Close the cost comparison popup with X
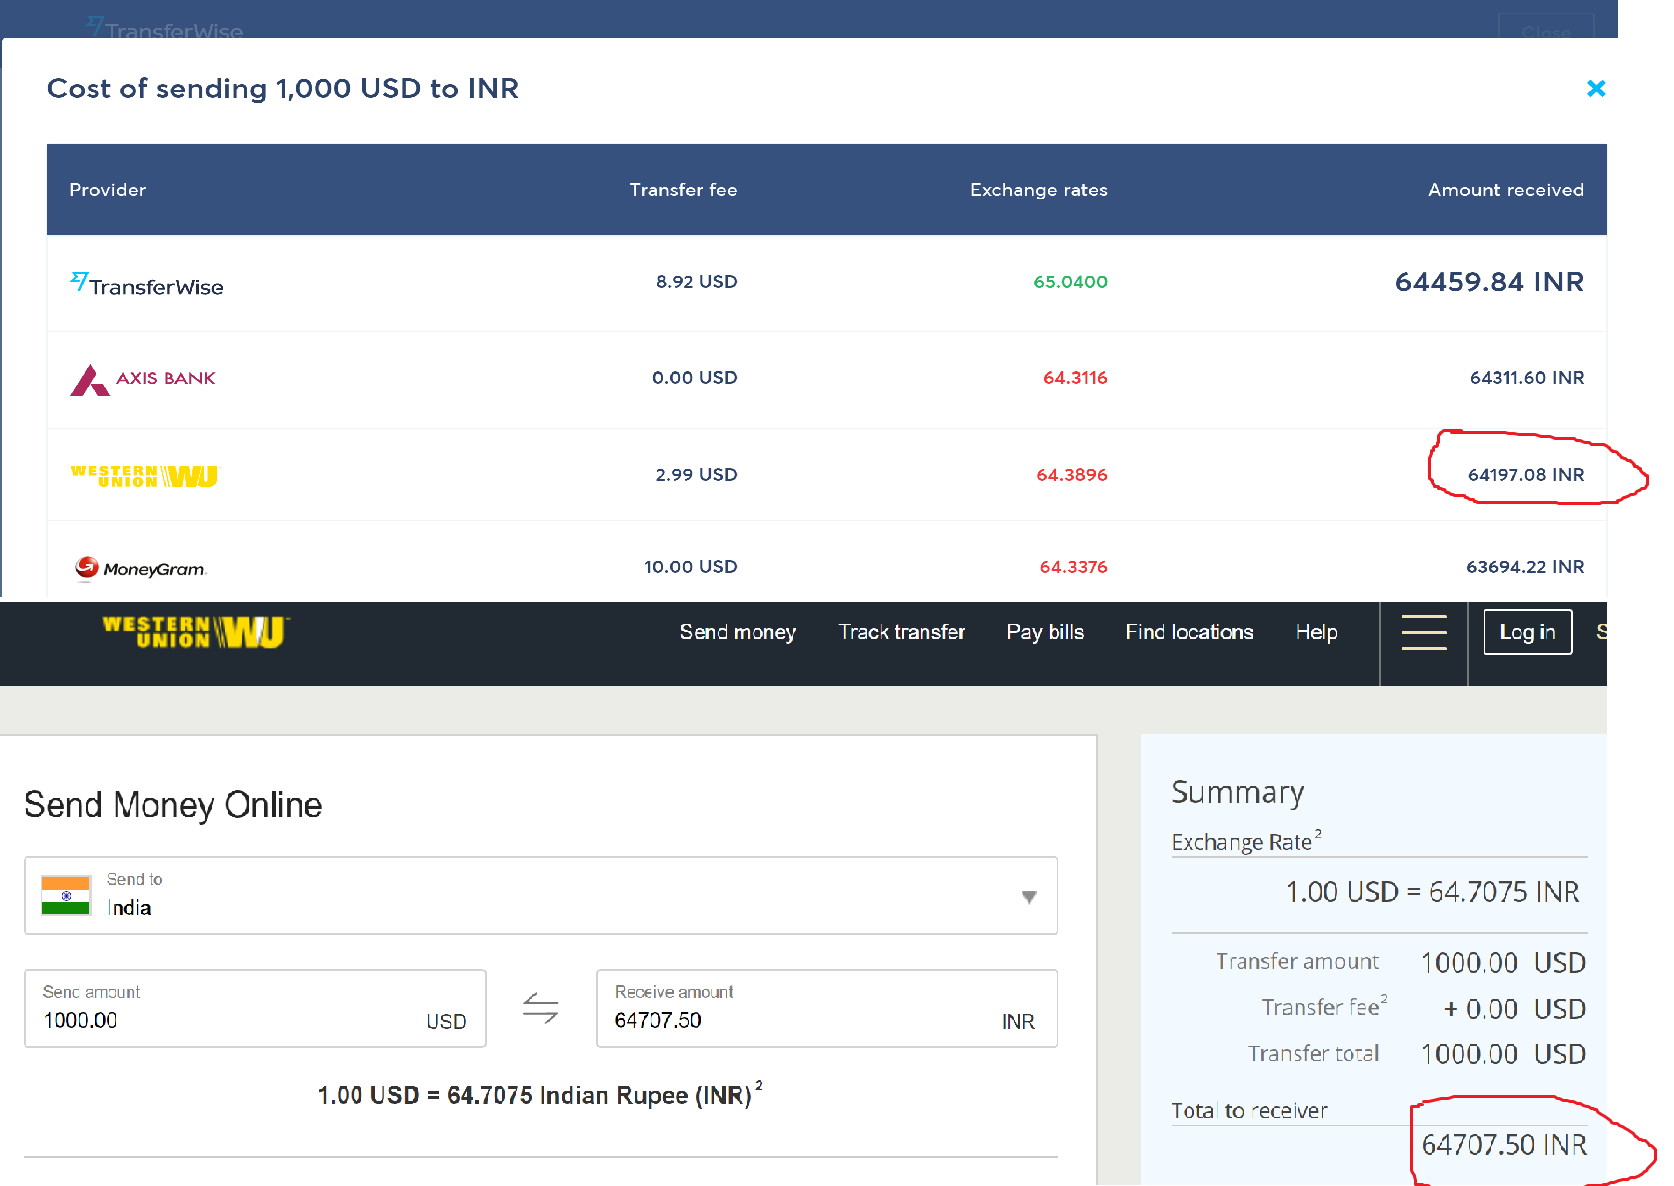Screen dimensions: 1674x1186 (1596, 89)
